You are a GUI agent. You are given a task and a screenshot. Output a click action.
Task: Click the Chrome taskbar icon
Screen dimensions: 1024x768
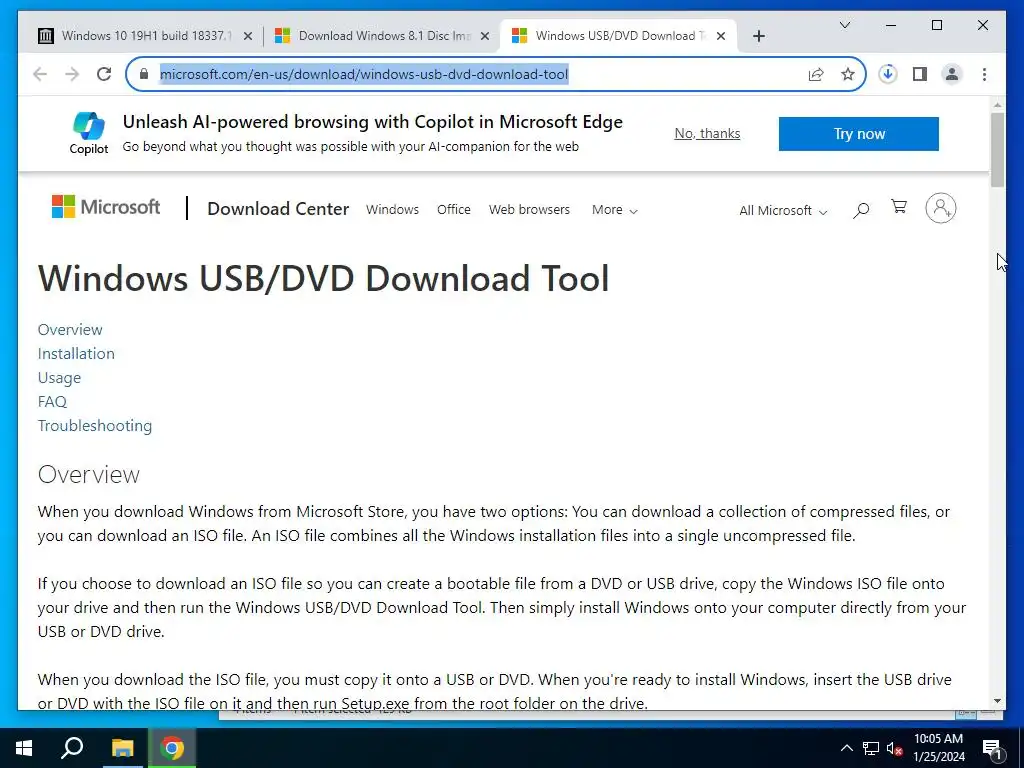pyautogui.click(x=172, y=748)
